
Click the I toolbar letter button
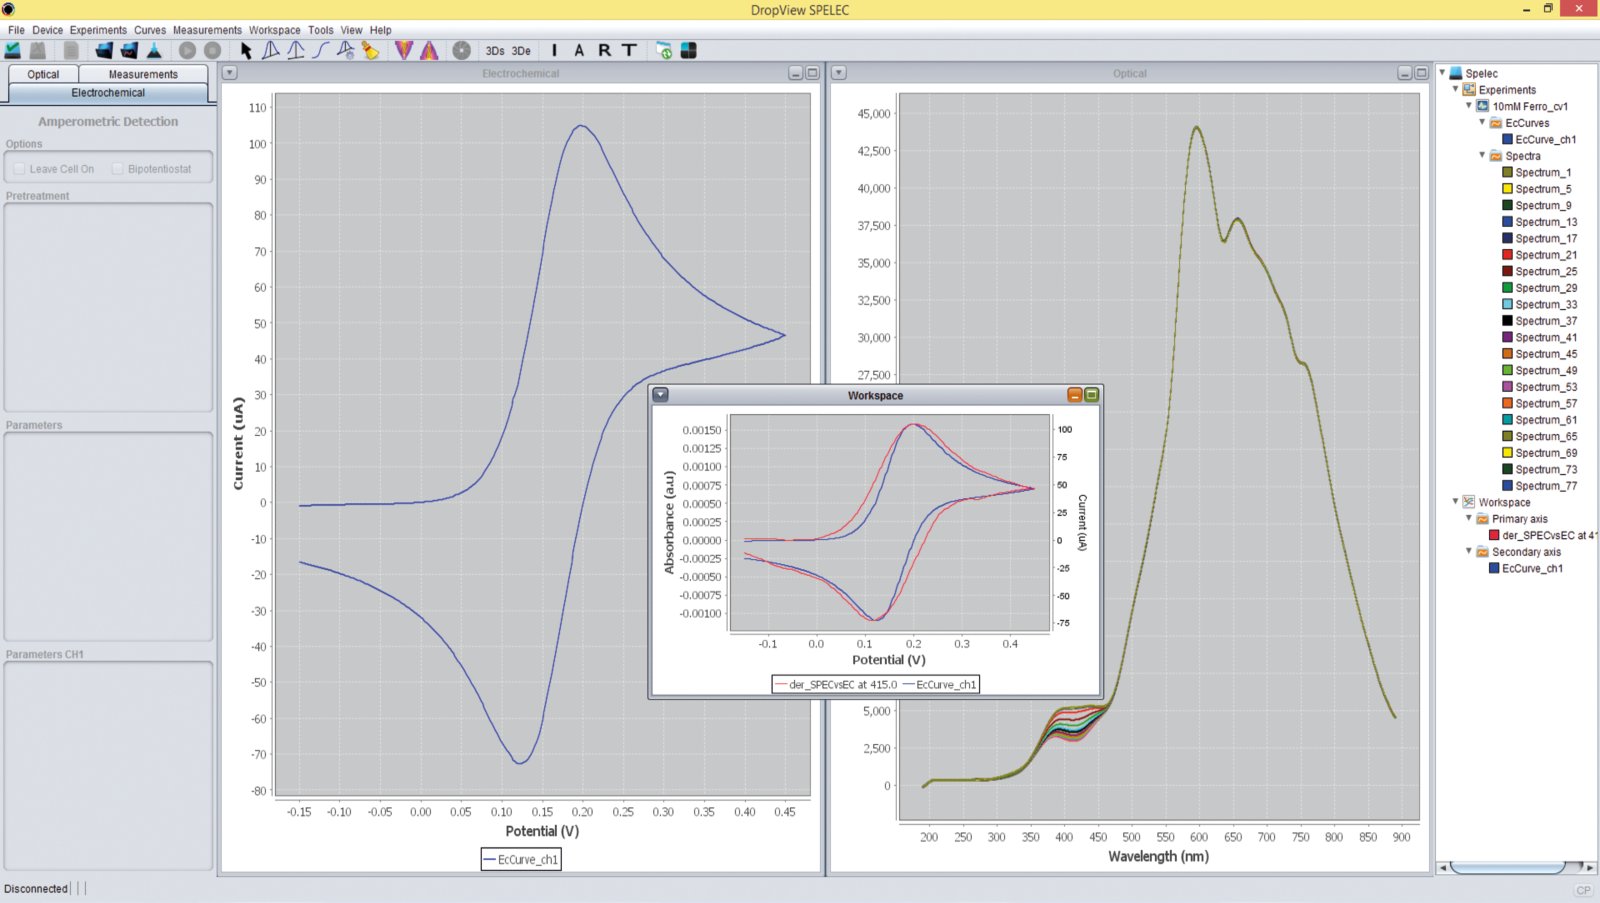tap(554, 50)
